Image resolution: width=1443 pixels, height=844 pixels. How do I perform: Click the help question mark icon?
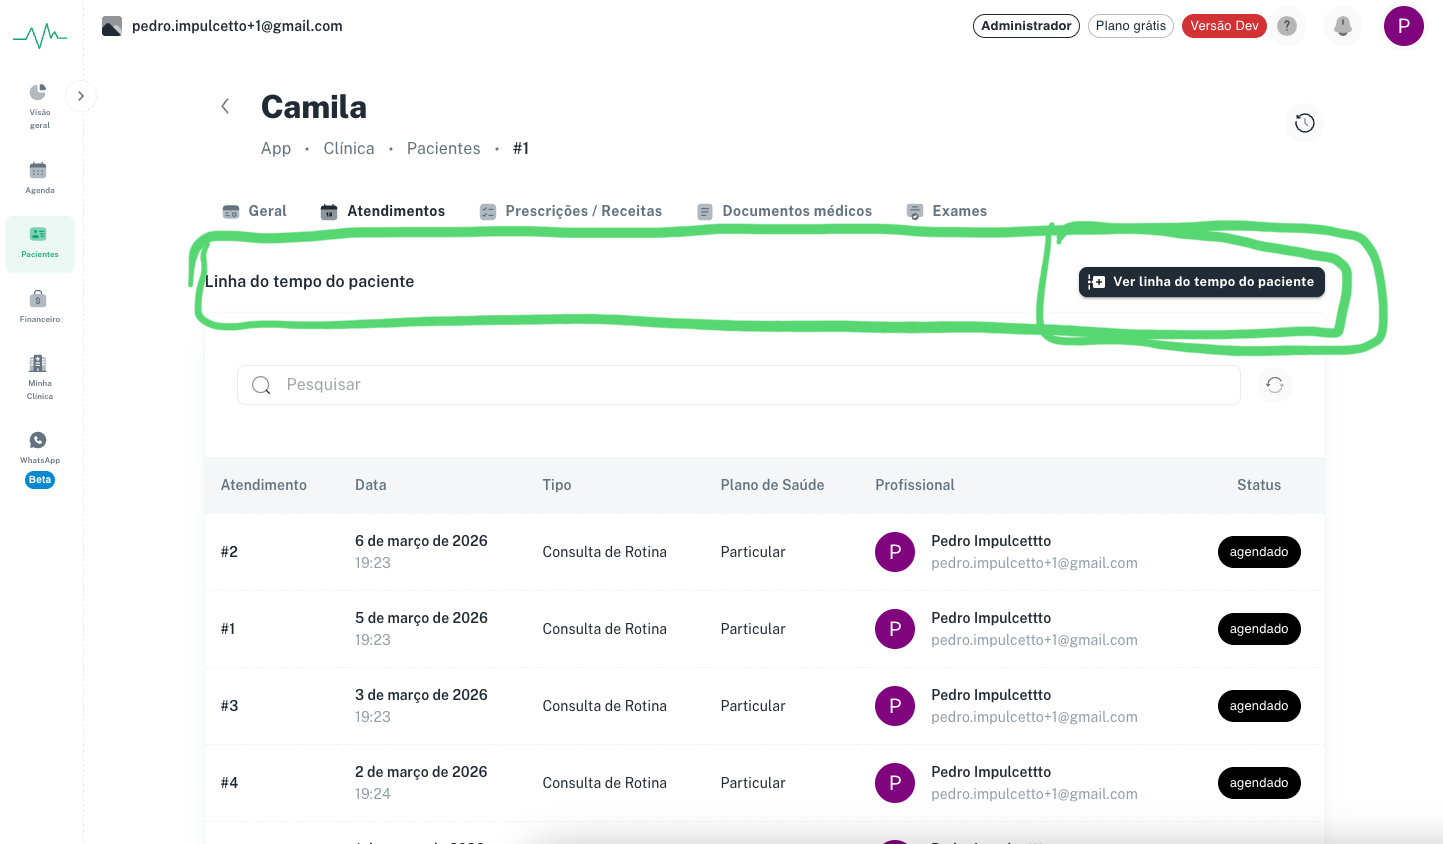click(1287, 26)
